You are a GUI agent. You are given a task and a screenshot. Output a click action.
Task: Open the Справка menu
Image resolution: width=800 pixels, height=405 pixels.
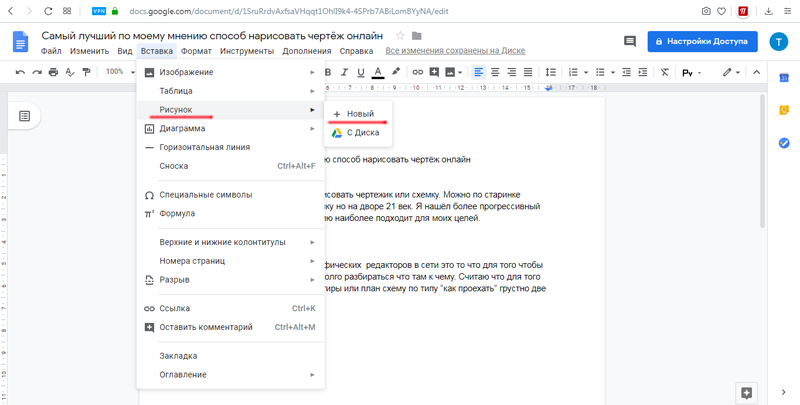tap(356, 51)
